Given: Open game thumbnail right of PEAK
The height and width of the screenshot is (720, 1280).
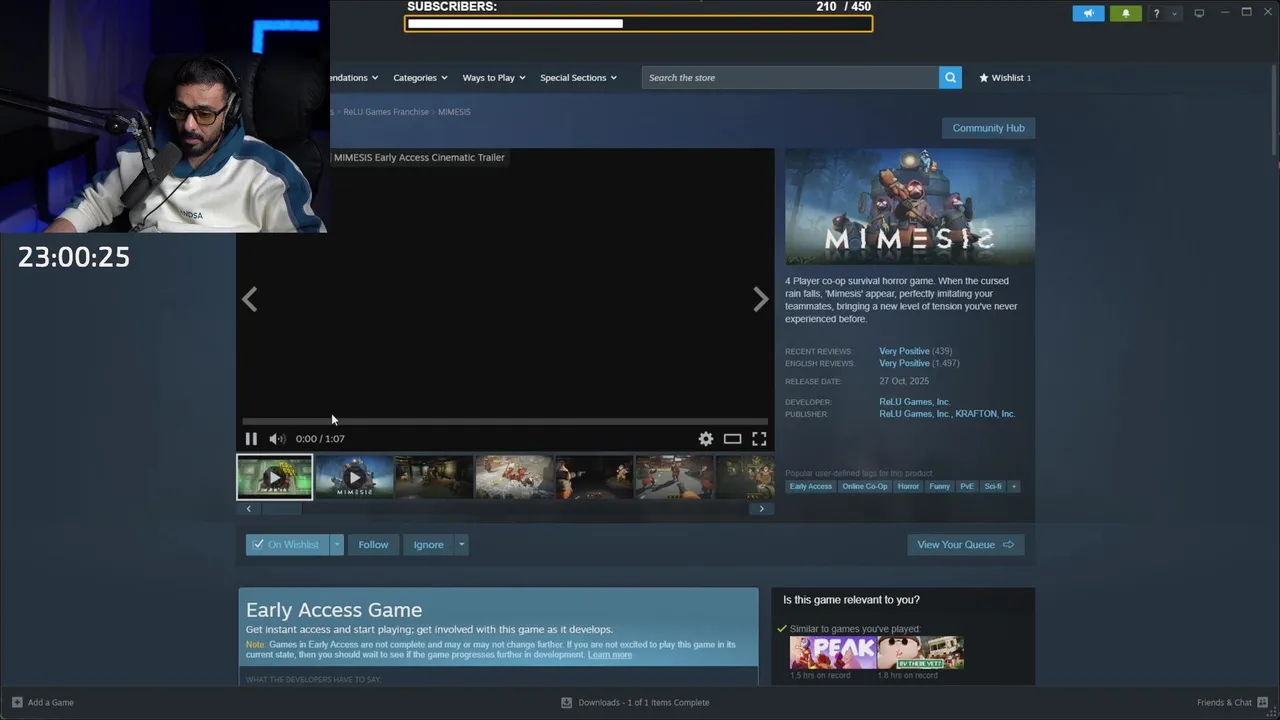Looking at the screenshot, I should [921, 653].
